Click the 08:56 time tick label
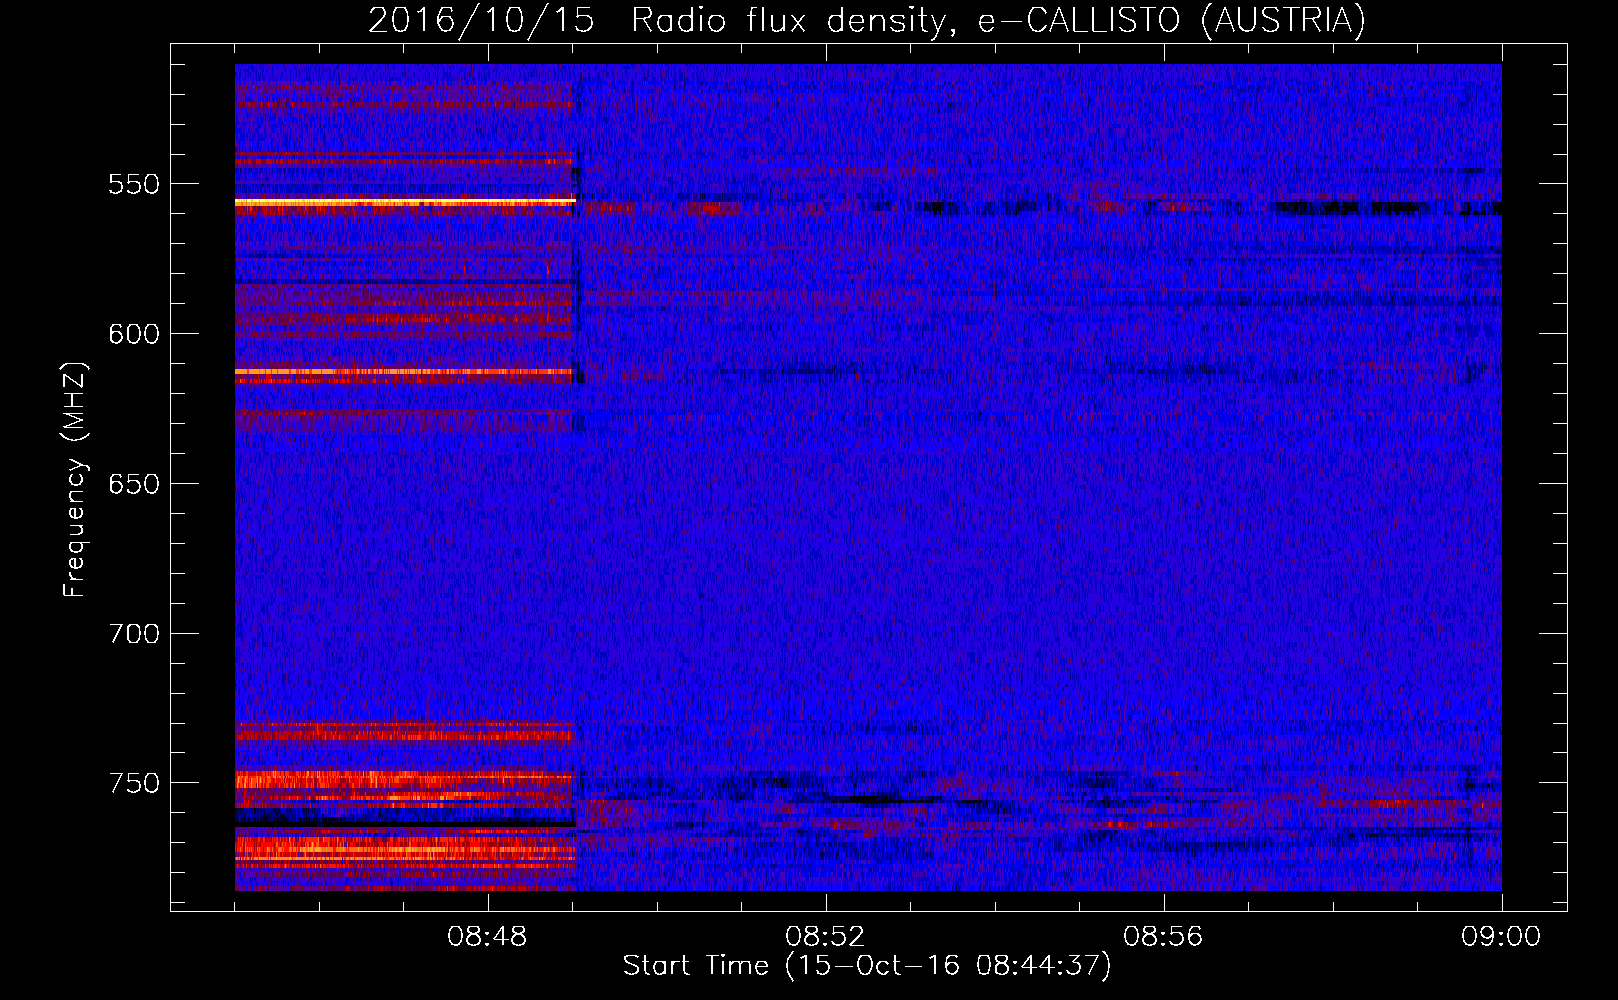Viewport: 1618px width, 1000px height. (x=1163, y=937)
